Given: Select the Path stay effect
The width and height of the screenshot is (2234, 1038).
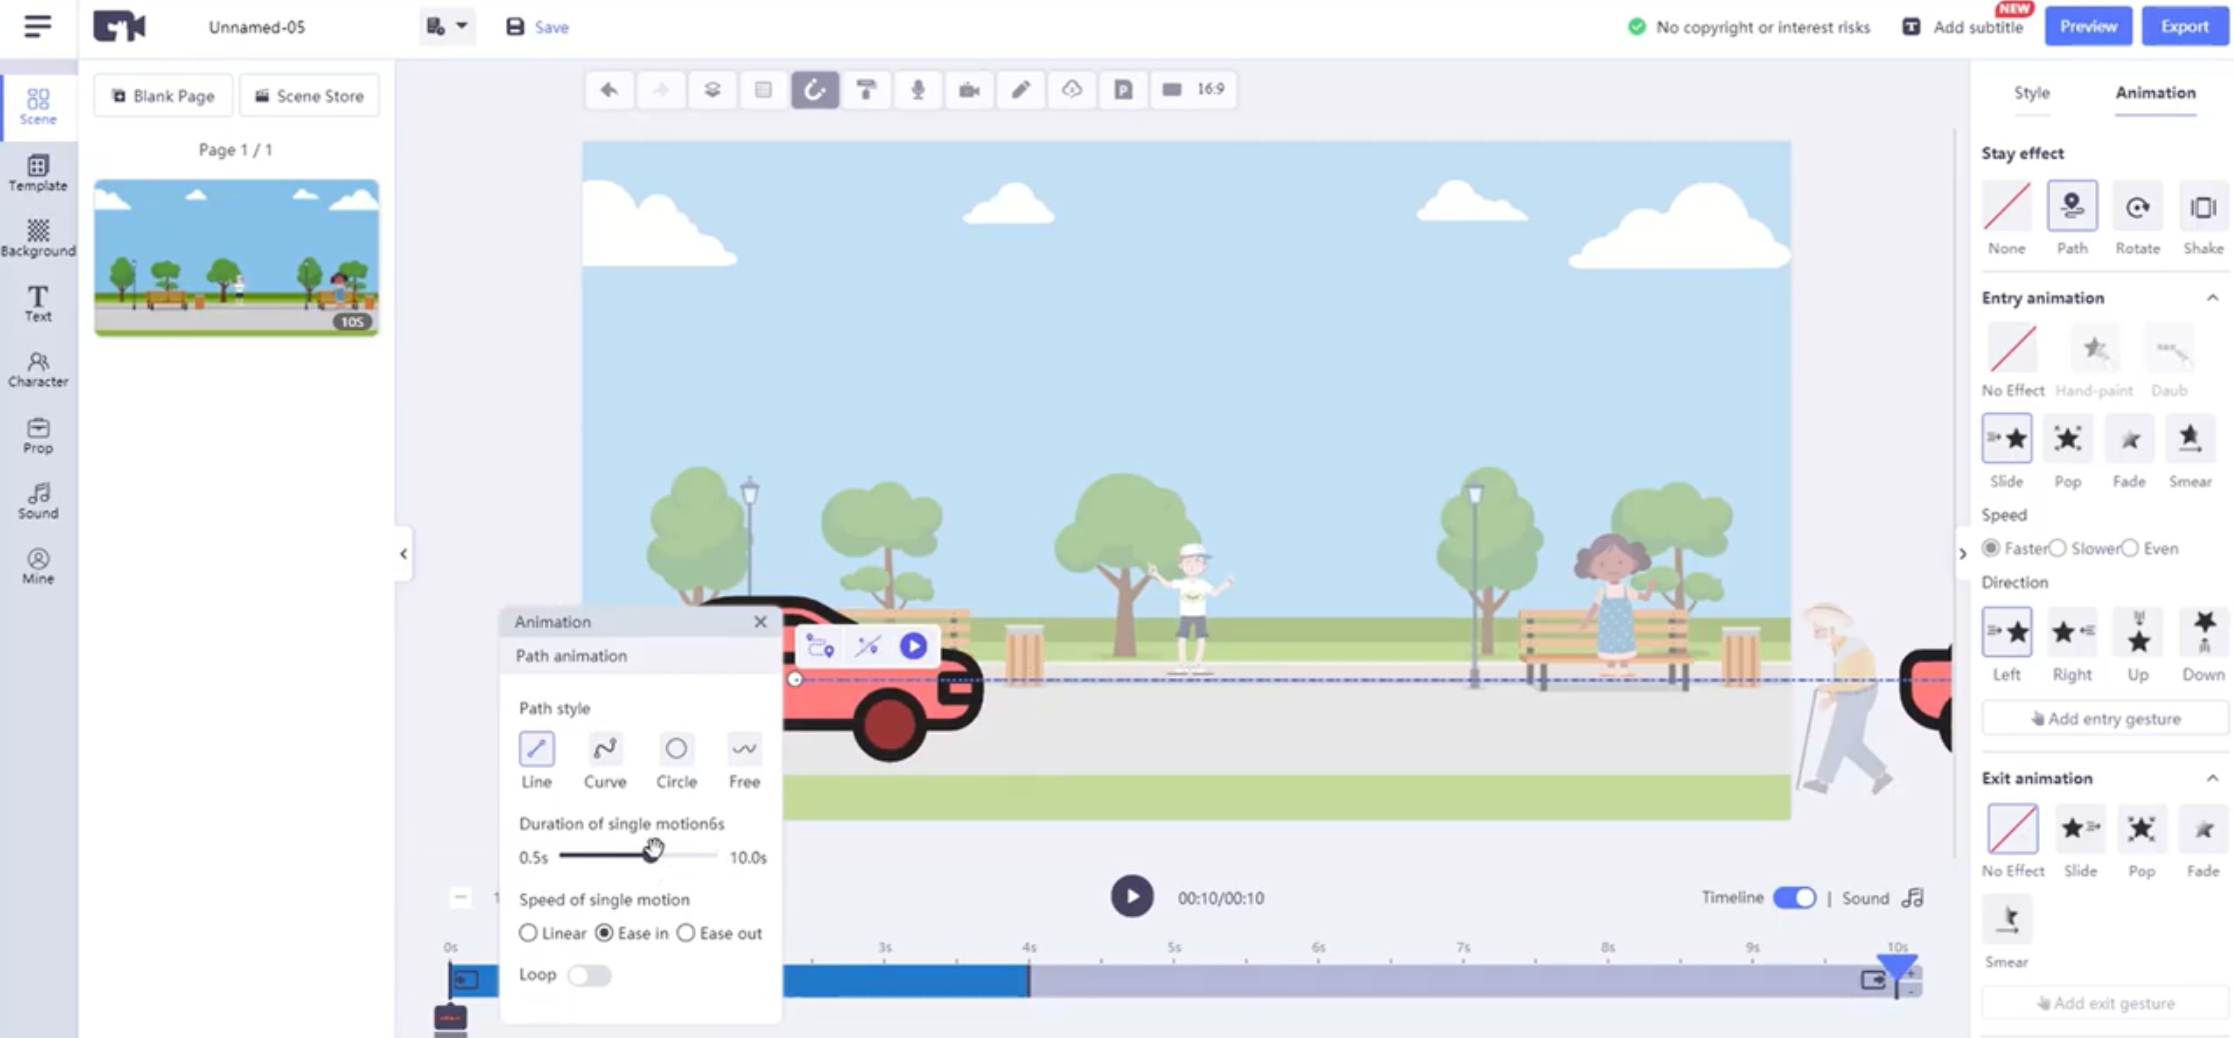Looking at the screenshot, I should (2072, 207).
